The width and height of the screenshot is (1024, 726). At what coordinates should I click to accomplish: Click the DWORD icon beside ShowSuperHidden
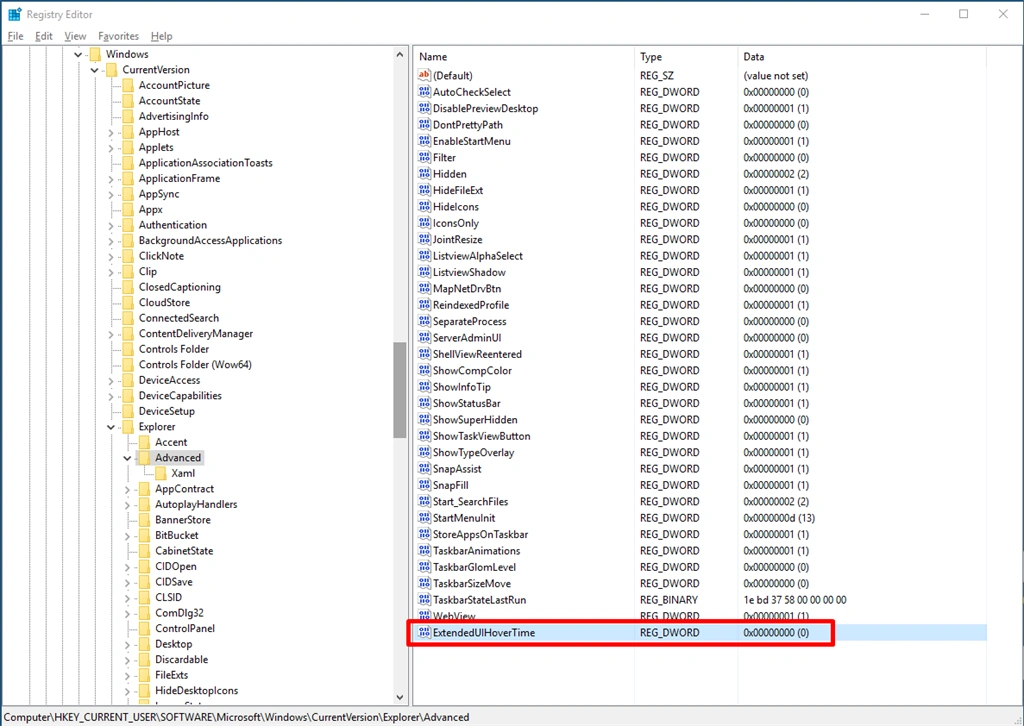click(x=424, y=419)
